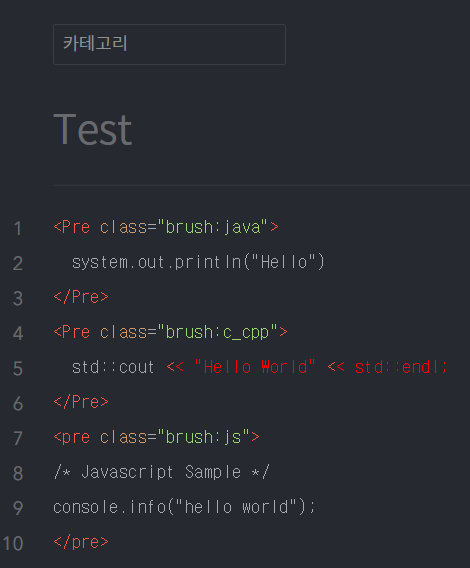
Task: Click the <Pre class="brush:c_cpp"> line
Action: [170, 332]
